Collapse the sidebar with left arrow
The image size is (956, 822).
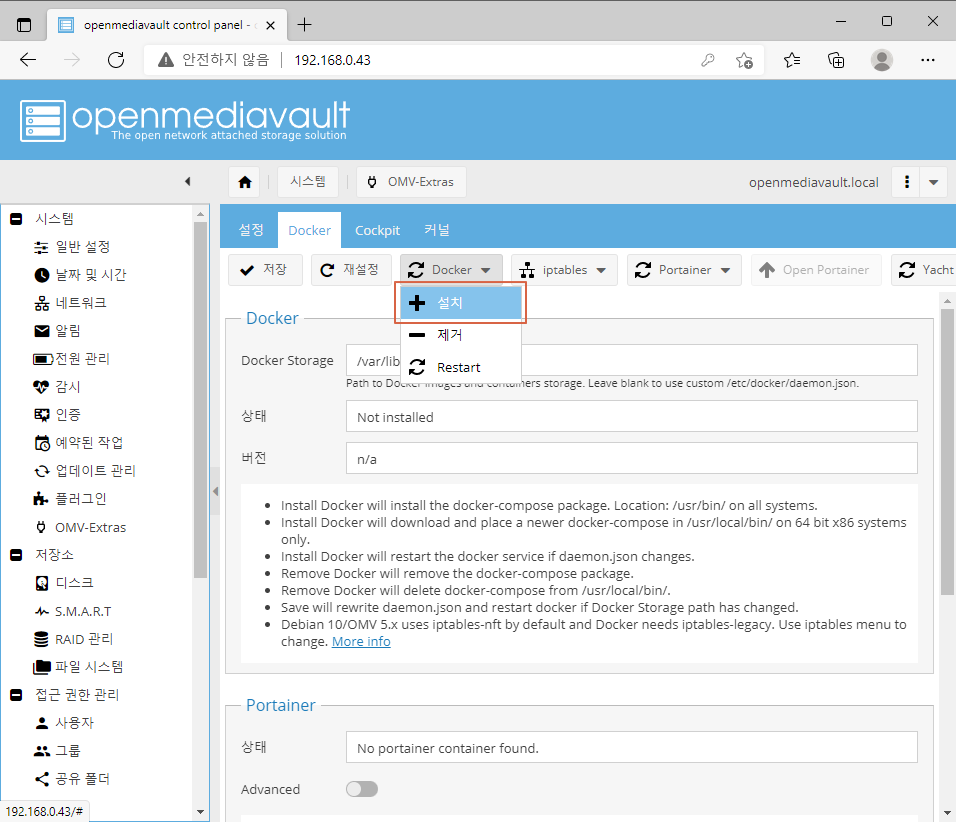[188, 182]
